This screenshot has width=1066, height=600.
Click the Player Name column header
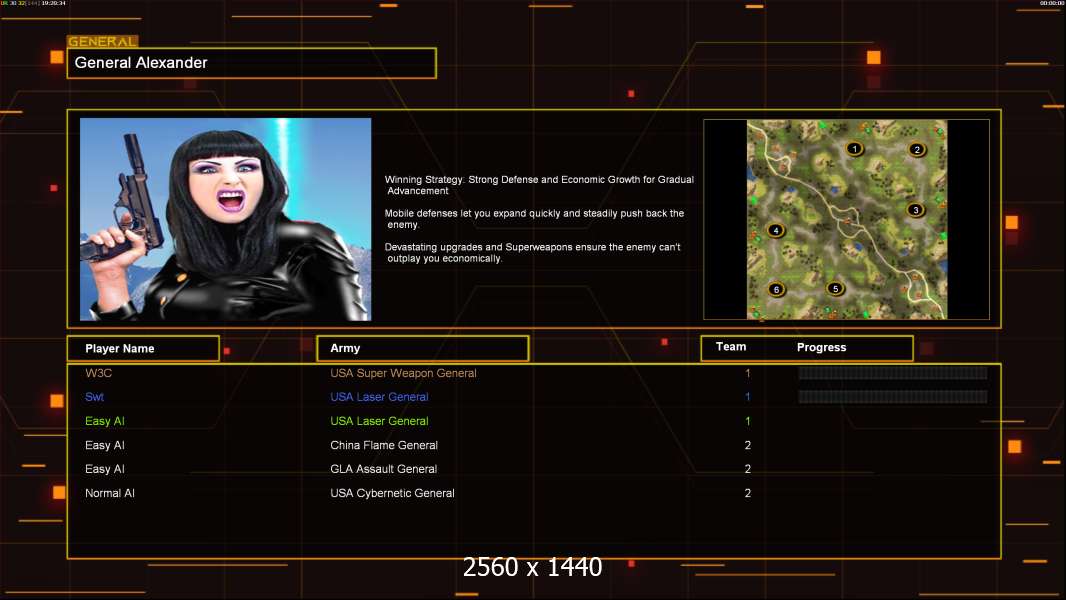(x=143, y=349)
